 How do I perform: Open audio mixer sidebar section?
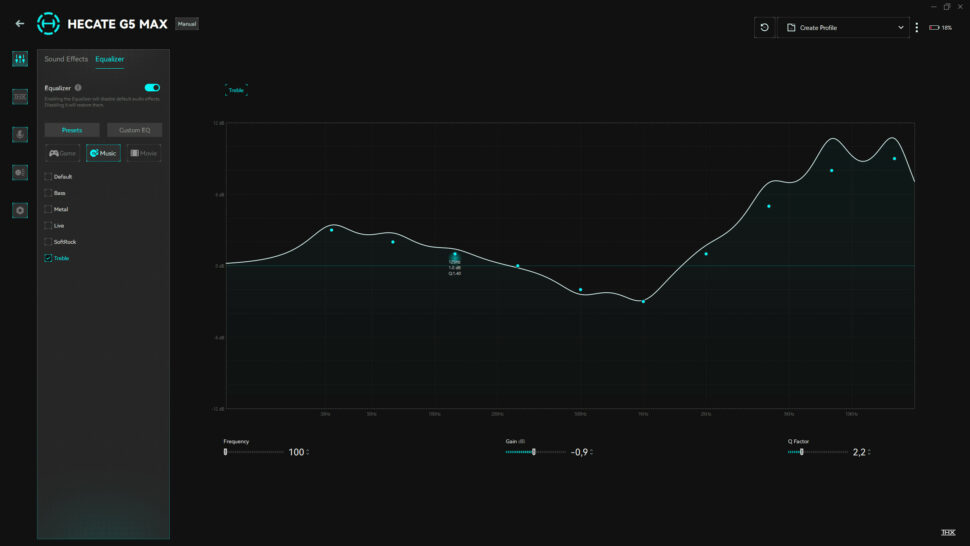click(x=20, y=59)
